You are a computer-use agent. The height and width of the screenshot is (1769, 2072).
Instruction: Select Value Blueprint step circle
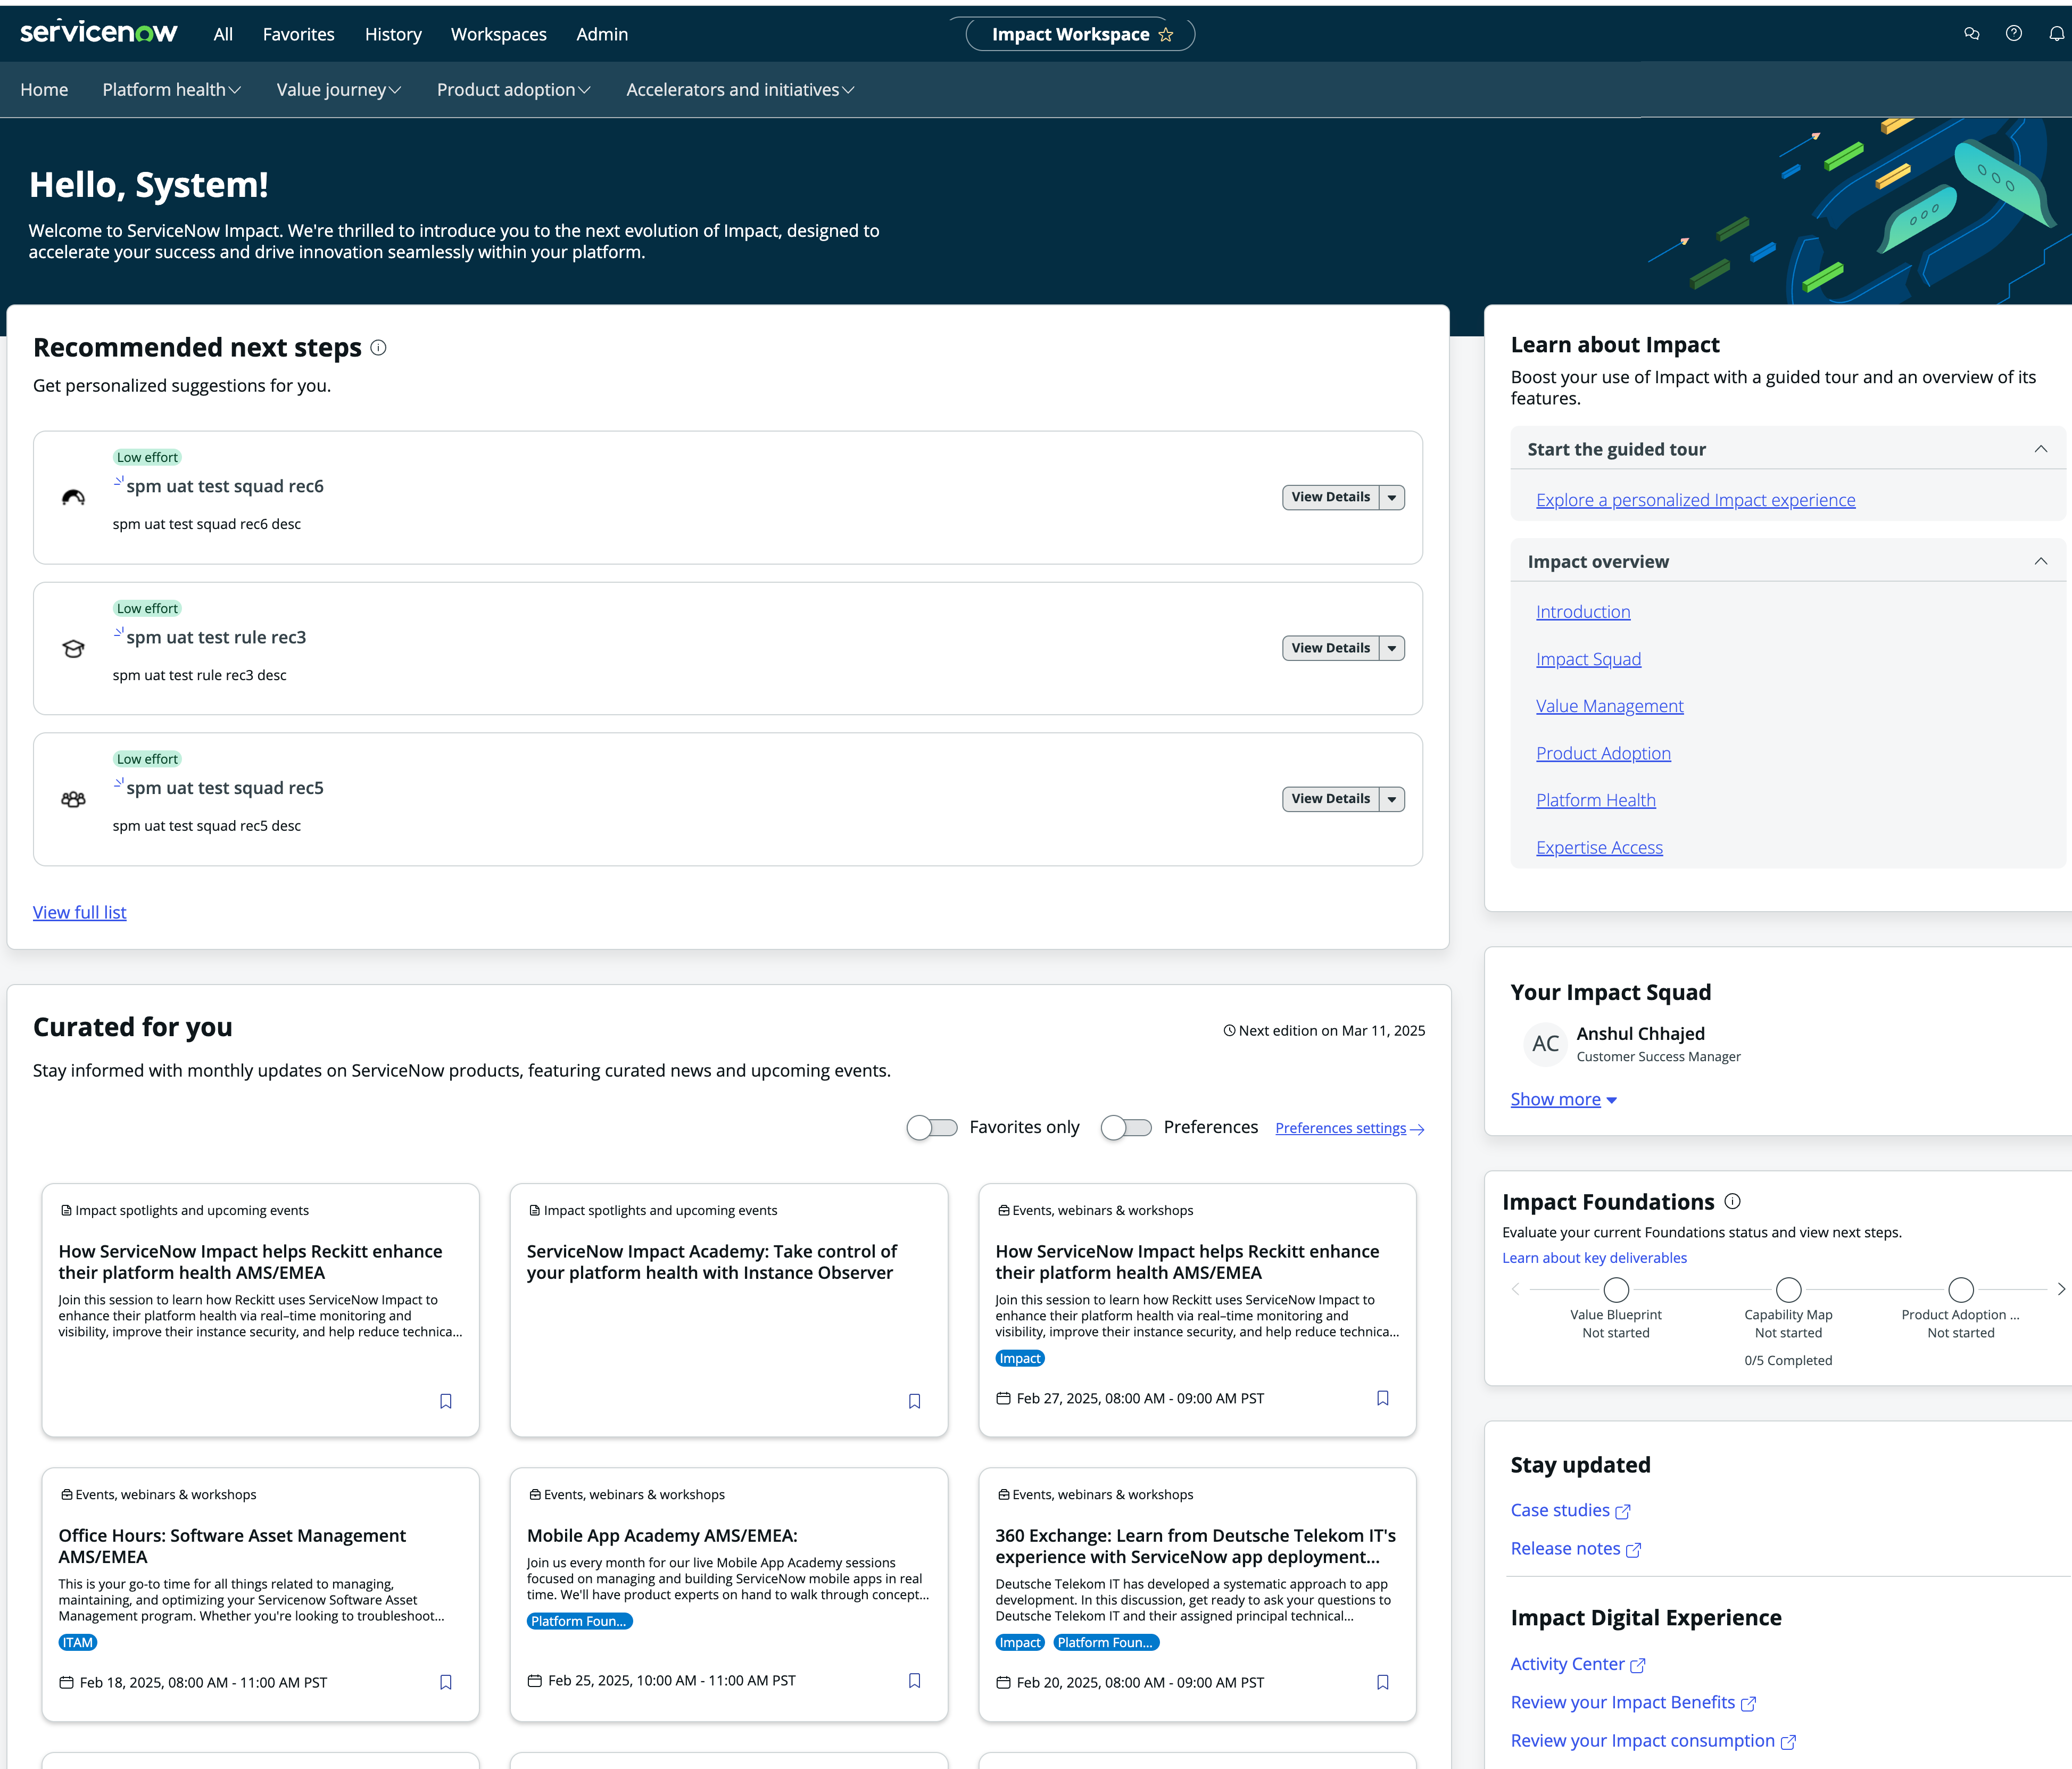pyautogui.click(x=1616, y=1289)
